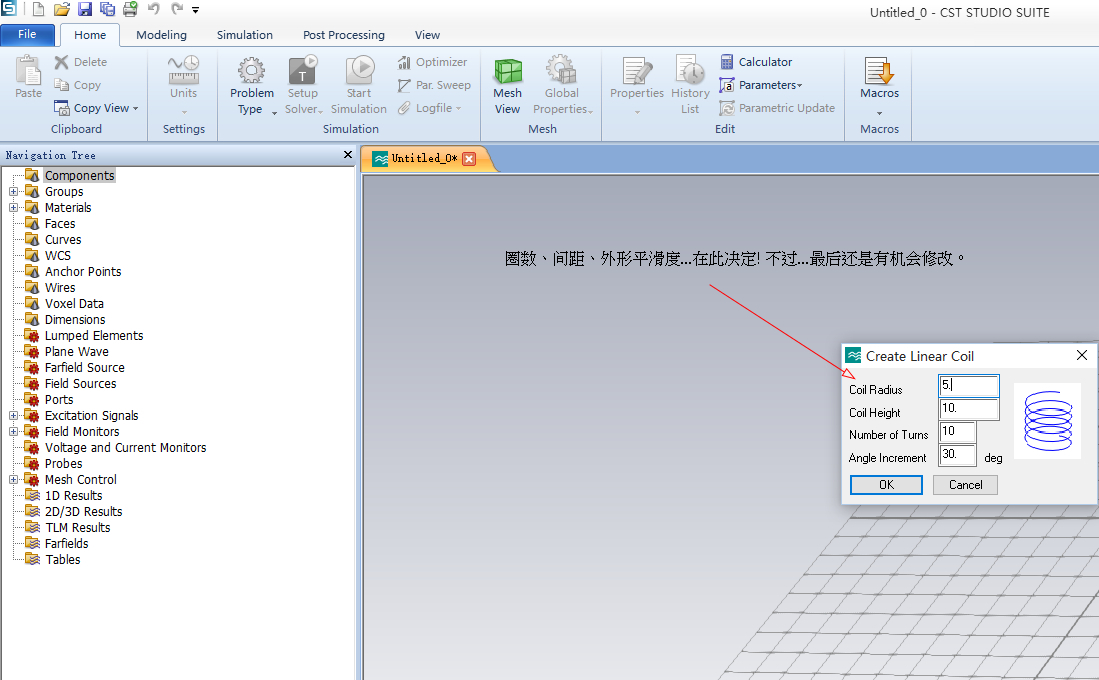The width and height of the screenshot is (1099, 680).
Task: Expand the Field Monitors node
Action: [13, 432]
